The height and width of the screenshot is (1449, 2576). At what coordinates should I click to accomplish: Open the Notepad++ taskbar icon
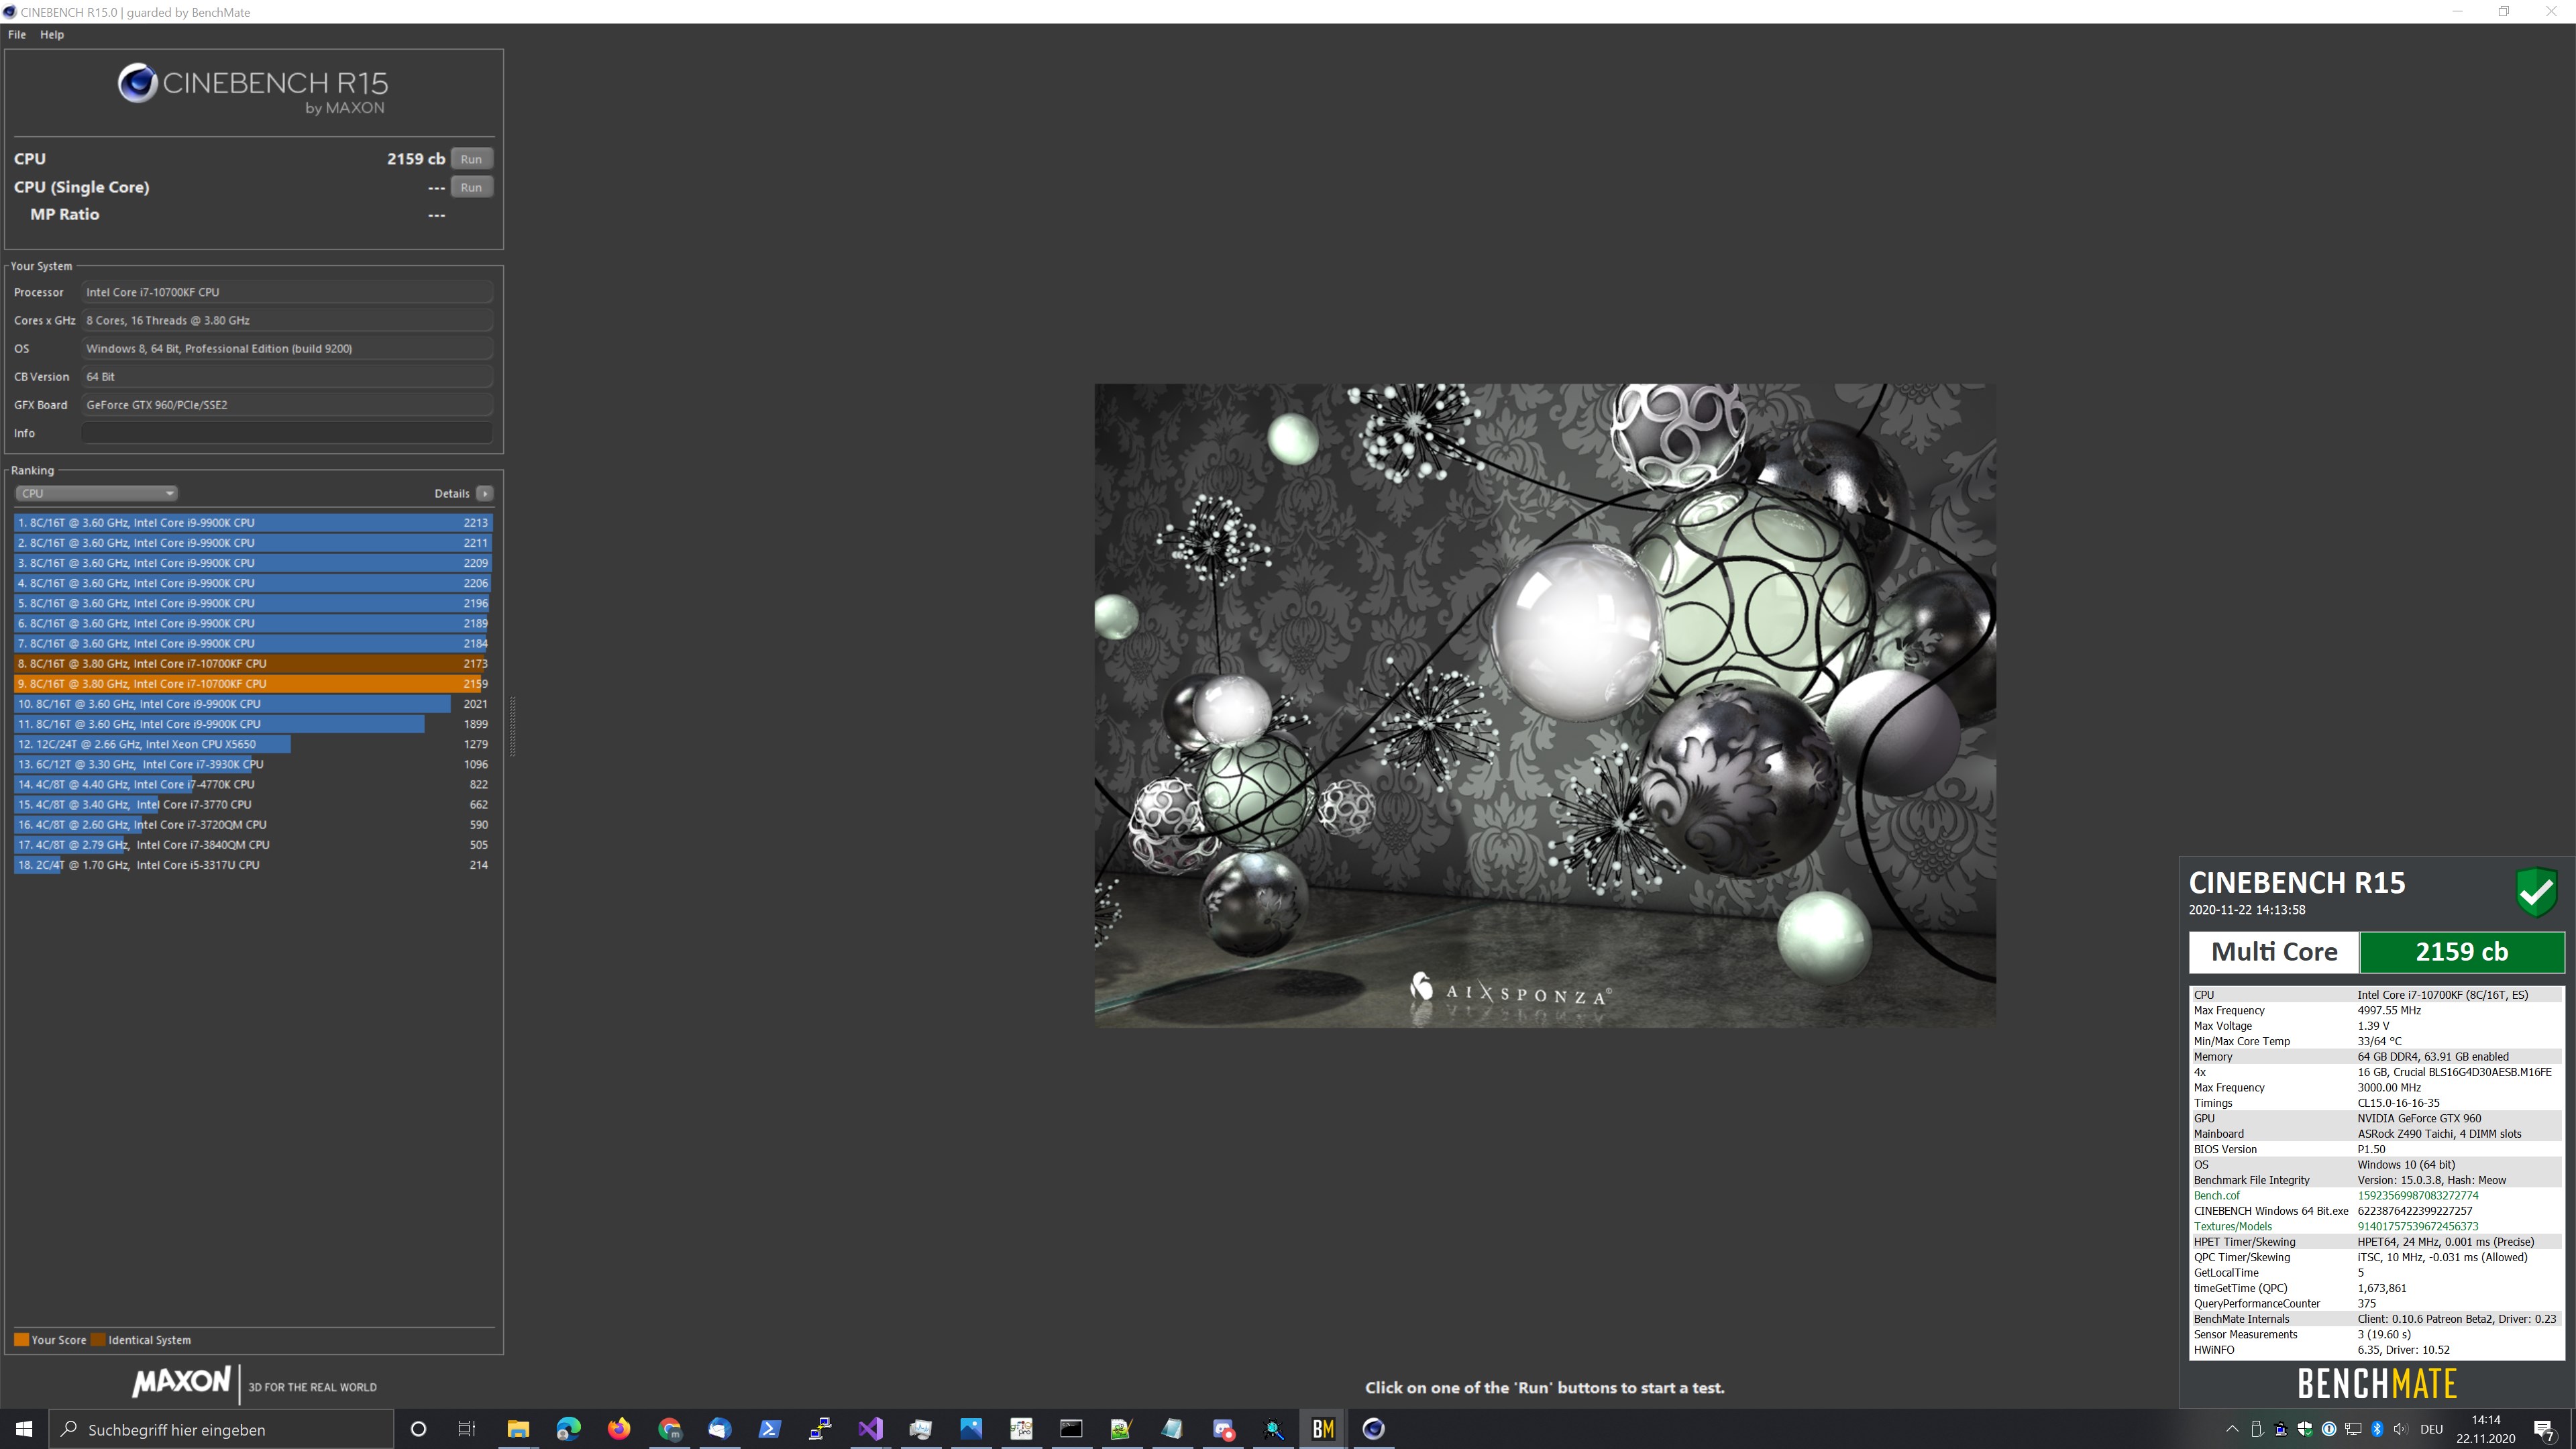pos(1121,1429)
